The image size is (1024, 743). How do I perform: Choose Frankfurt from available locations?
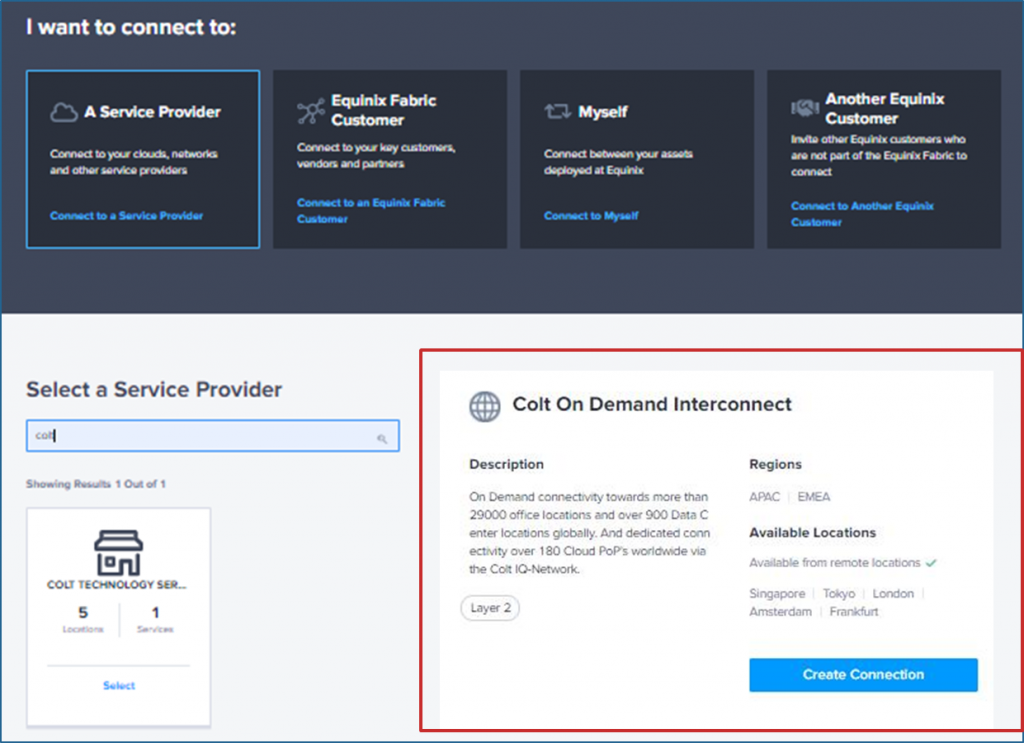pos(854,612)
